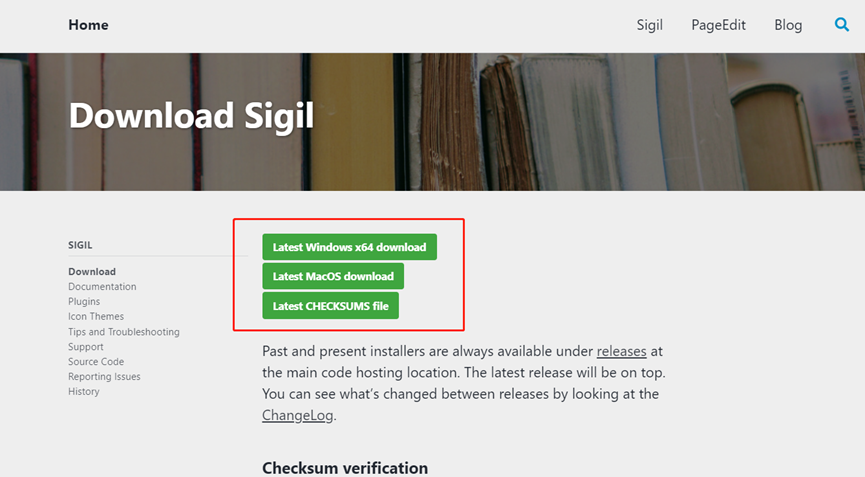The image size is (865, 477).
Task: Open History page from sidebar
Action: pyautogui.click(x=84, y=392)
